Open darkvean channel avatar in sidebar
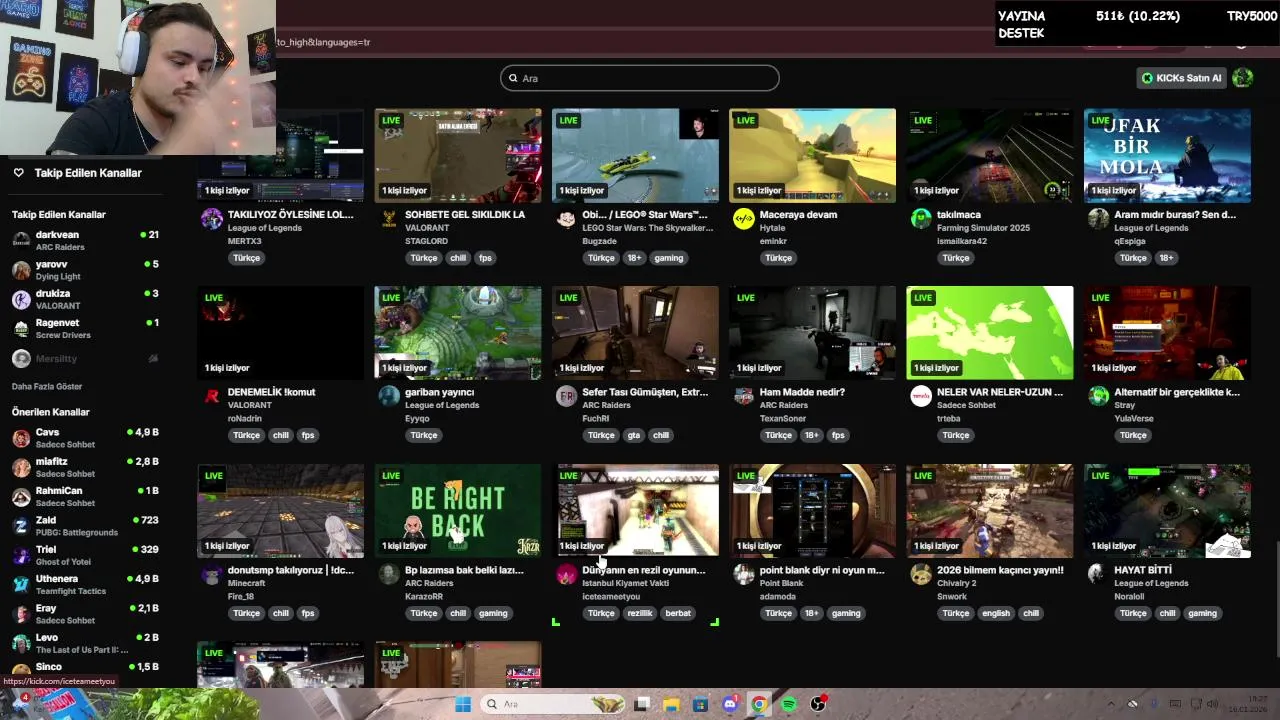This screenshot has width=1280, height=720. pyautogui.click(x=21, y=240)
